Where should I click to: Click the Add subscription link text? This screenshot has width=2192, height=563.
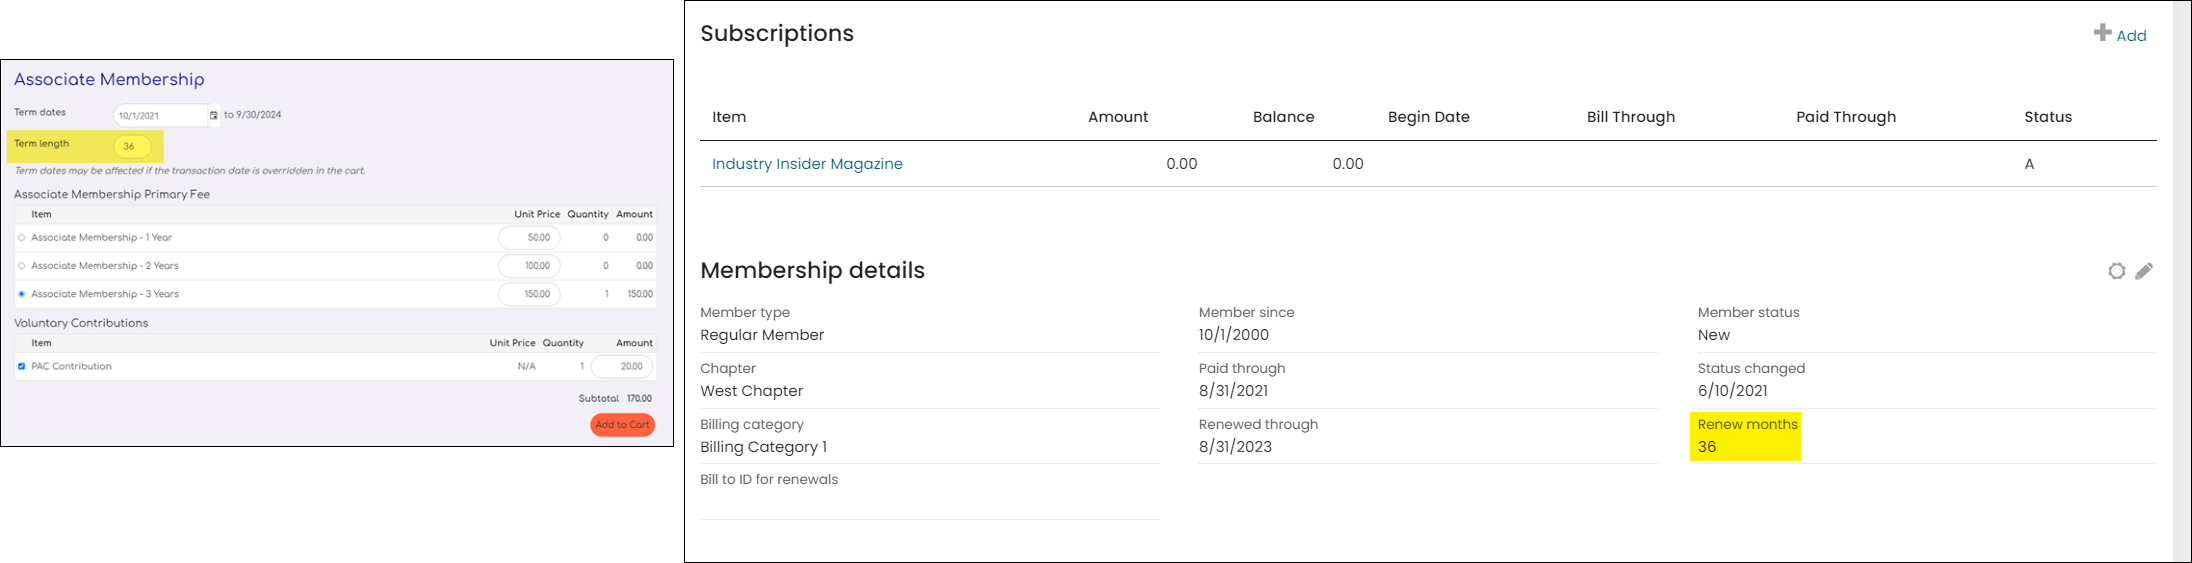(2131, 36)
